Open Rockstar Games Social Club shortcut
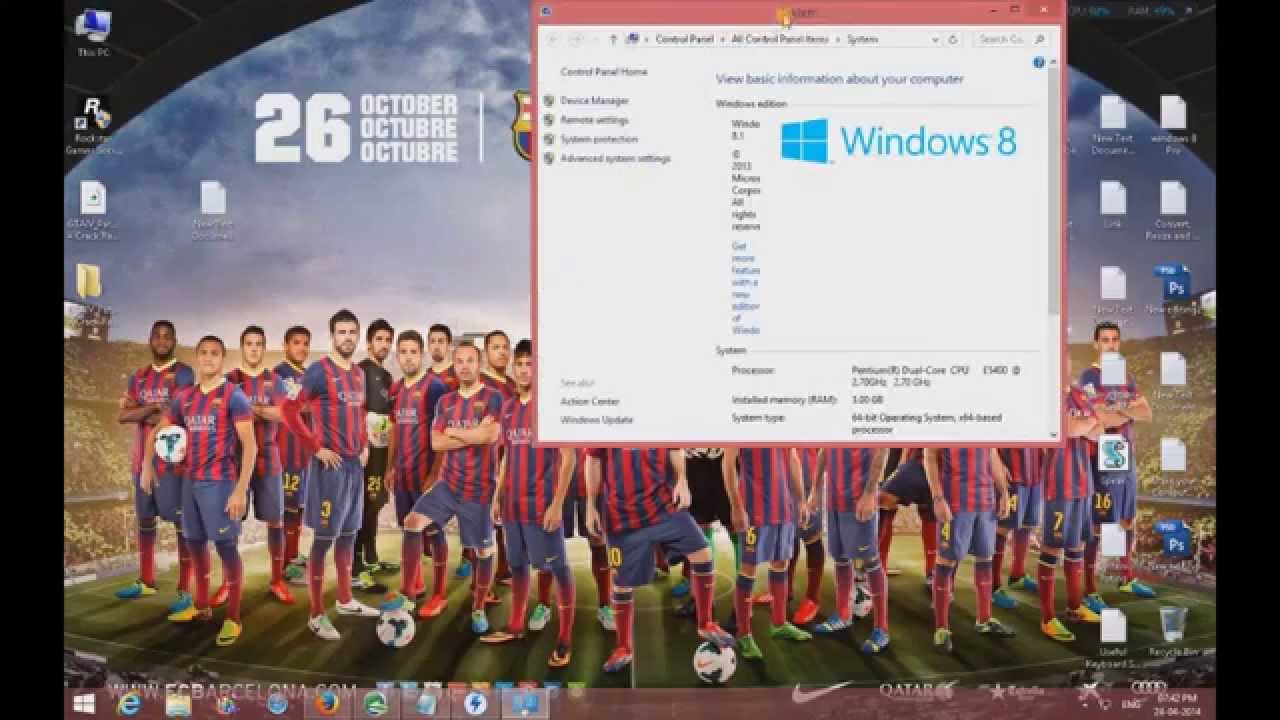Viewport: 1280px width, 720px height. click(93, 125)
